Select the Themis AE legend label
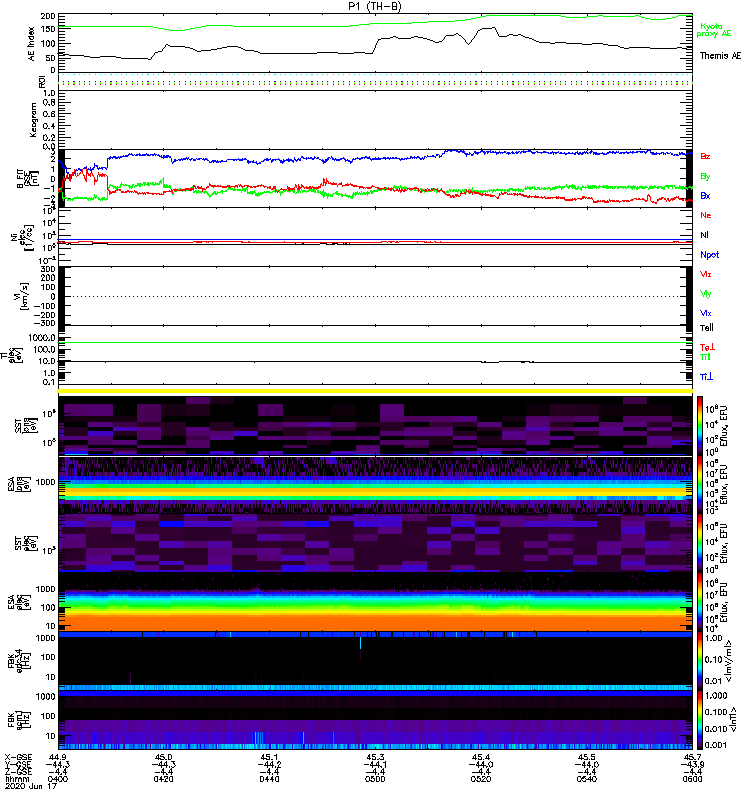Image resolution: width=750 pixels, height=800 pixels. tap(720, 56)
